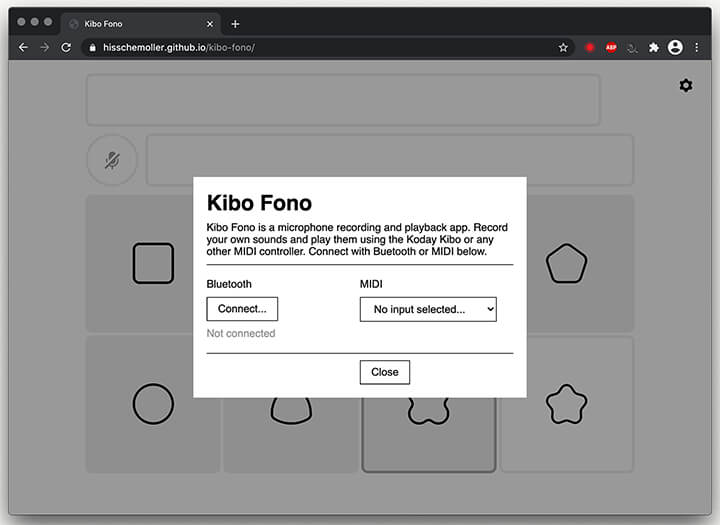Select the star shape pad
This screenshot has height=525, width=720.
pos(566,404)
